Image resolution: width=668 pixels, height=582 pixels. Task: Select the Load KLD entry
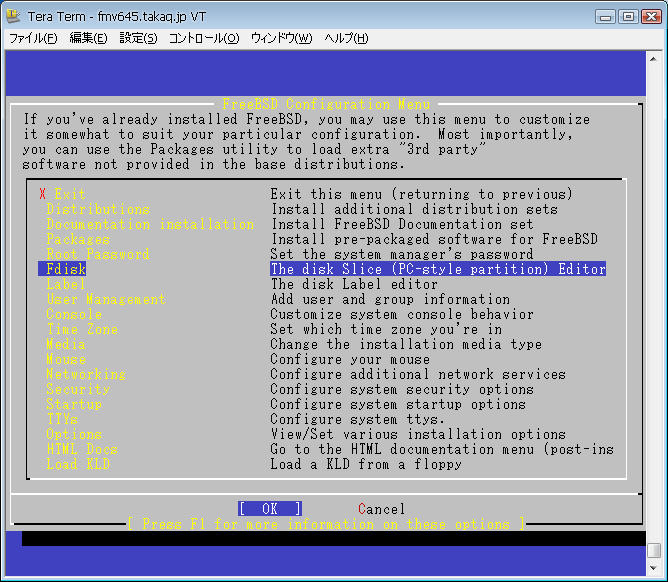point(78,464)
